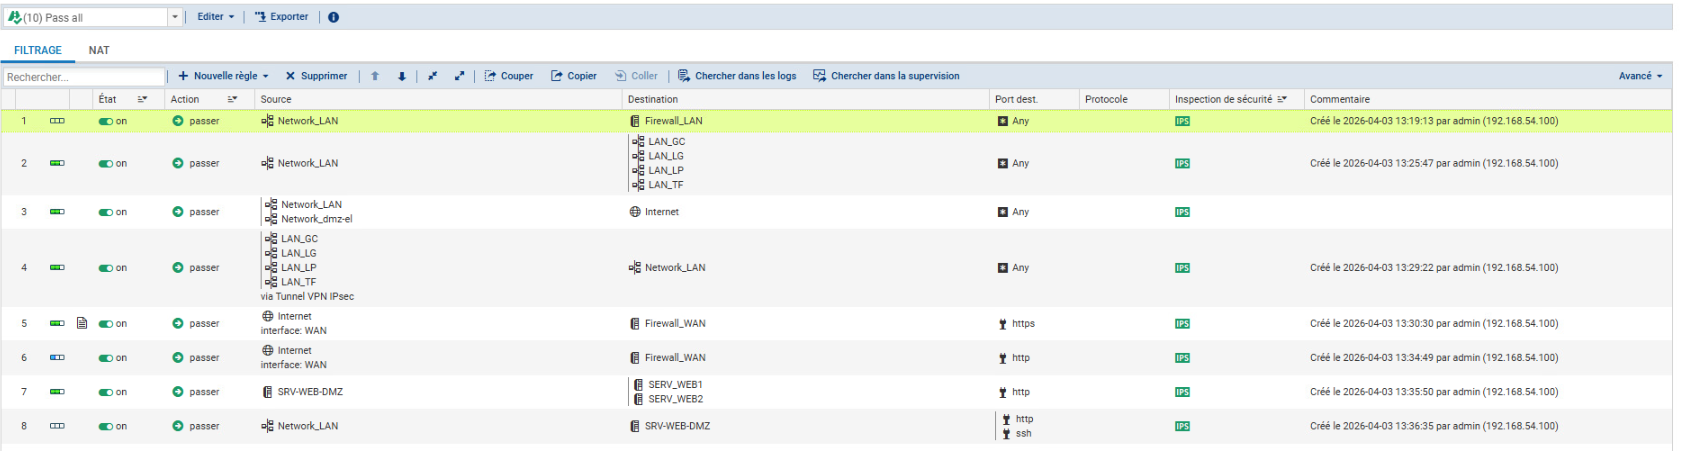The width and height of the screenshot is (1681, 451).
Task: Move selected rule up with arrow icon
Action: (x=375, y=76)
